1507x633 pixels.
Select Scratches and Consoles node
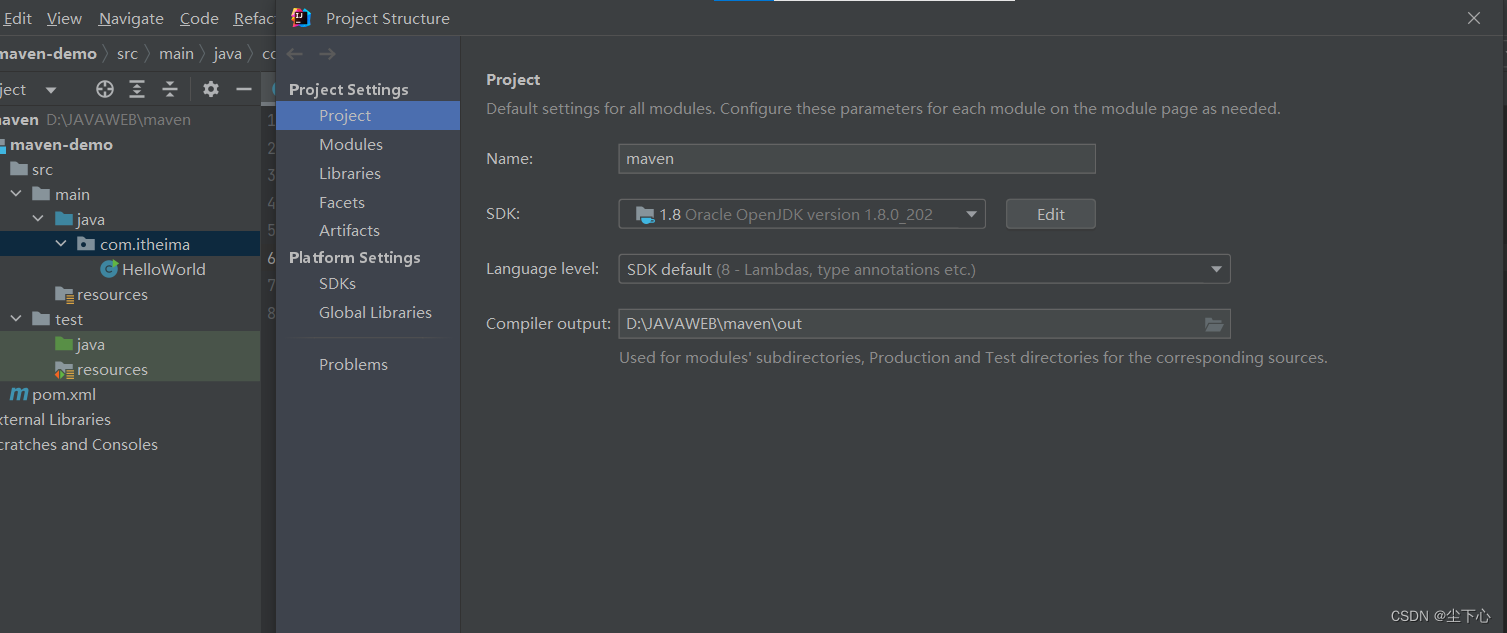click(x=78, y=444)
